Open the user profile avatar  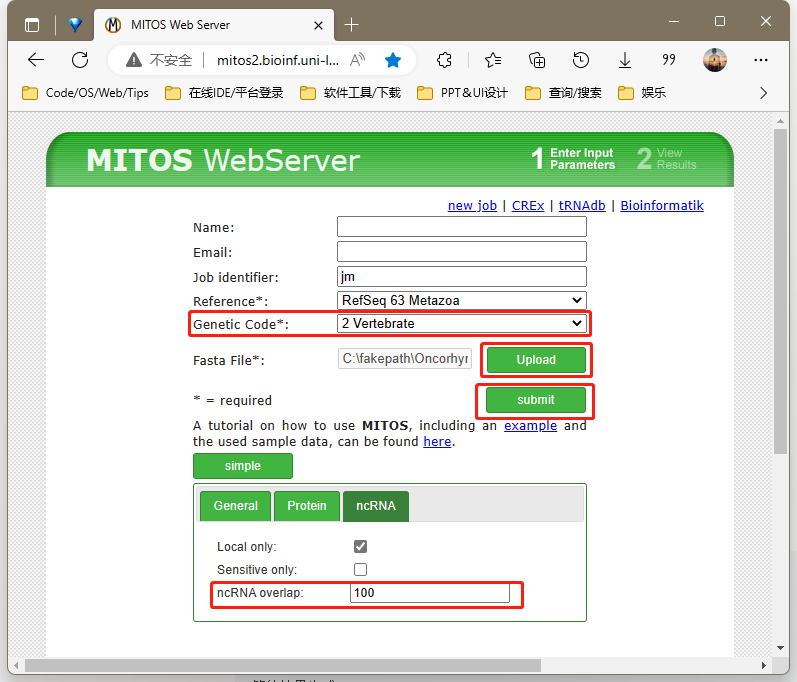(x=715, y=60)
